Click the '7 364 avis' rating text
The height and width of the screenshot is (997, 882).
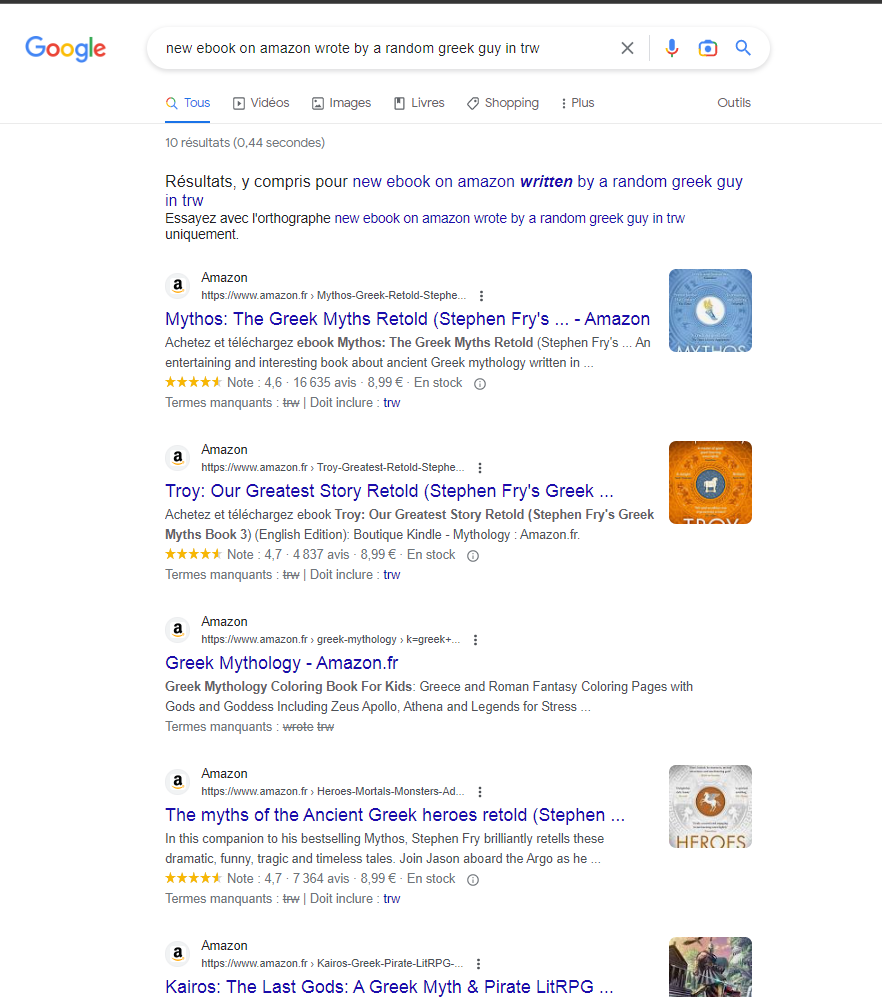[x=320, y=879]
